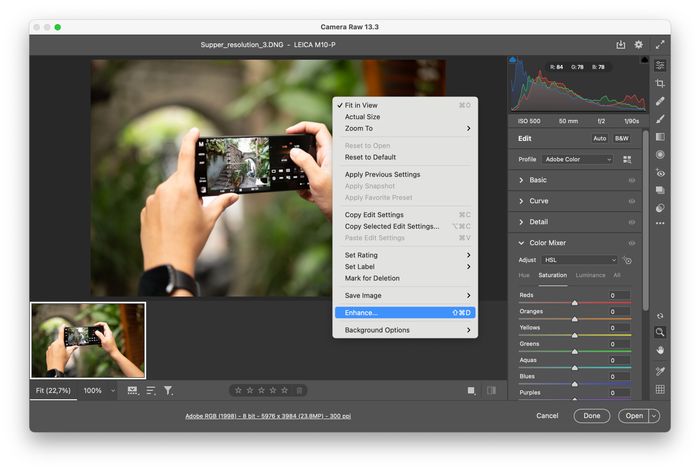Select the Zoom magnifier tool
The width and height of the screenshot is (700, 471).
(660, 332)
